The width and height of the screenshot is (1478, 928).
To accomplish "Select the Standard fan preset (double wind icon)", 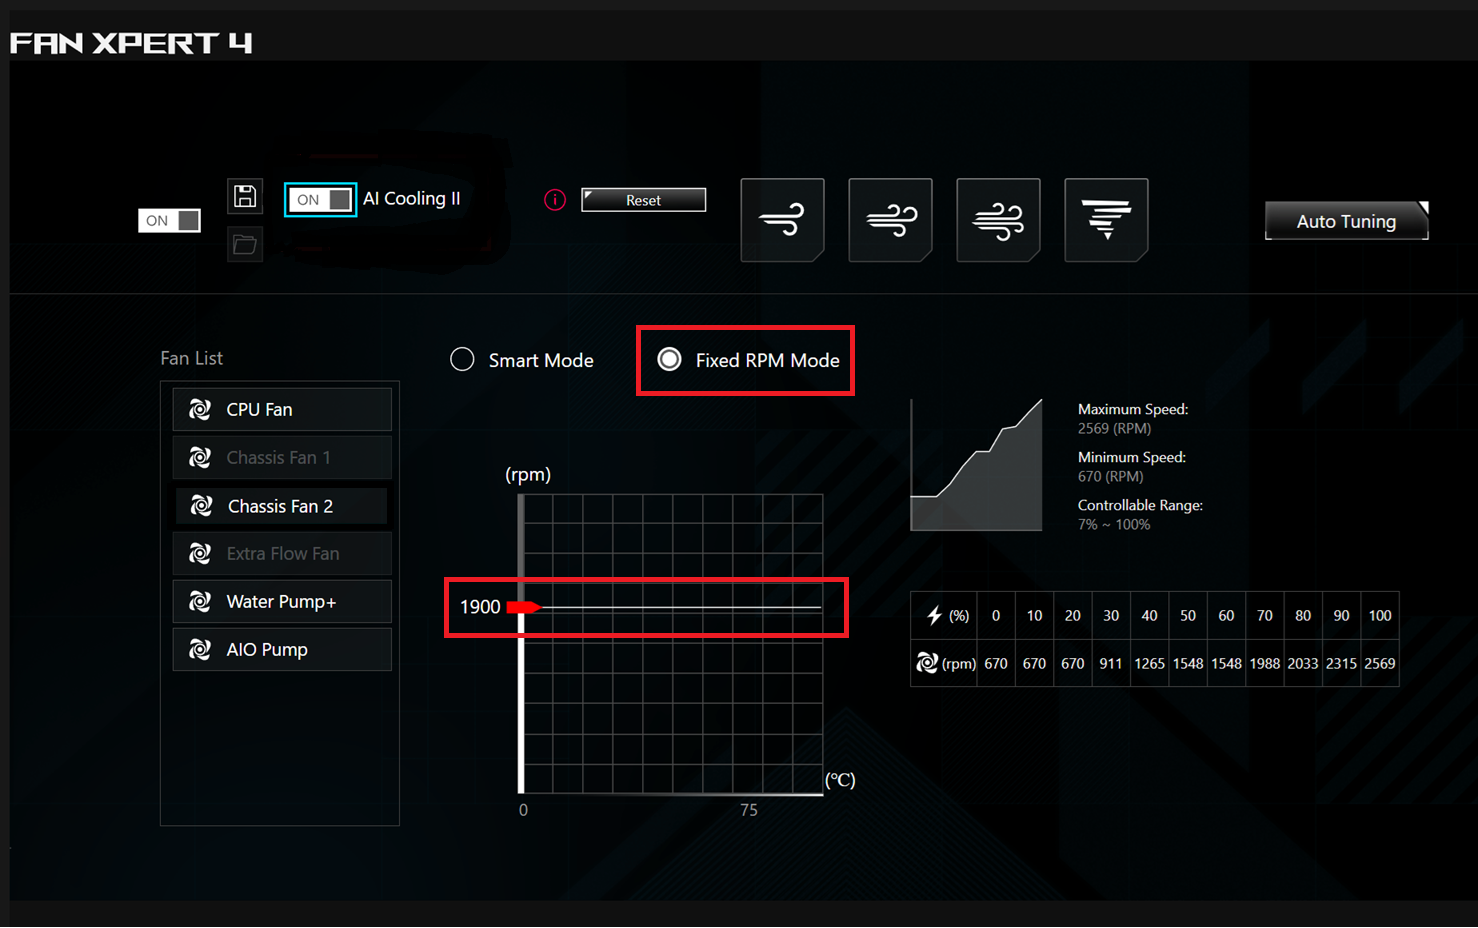I will pyautogui.click(x=890, y=220).
